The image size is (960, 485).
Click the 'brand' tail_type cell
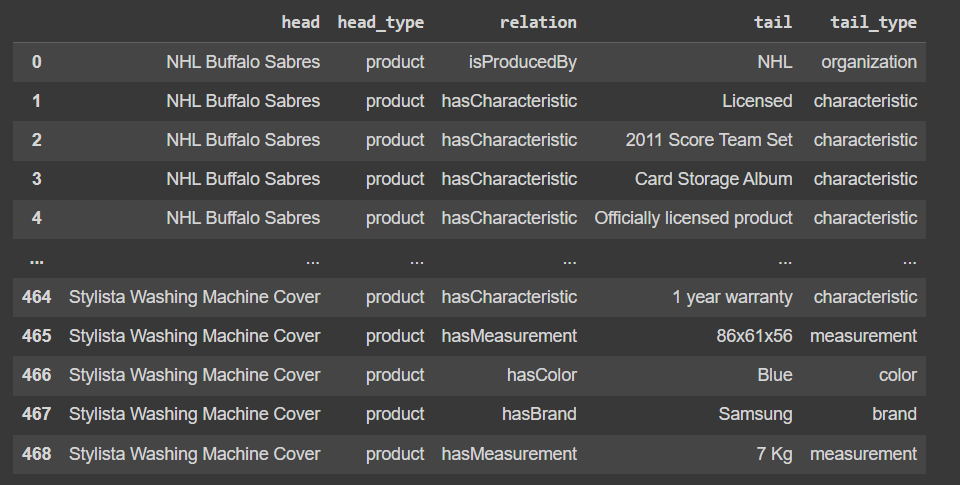tap(894, 414)
